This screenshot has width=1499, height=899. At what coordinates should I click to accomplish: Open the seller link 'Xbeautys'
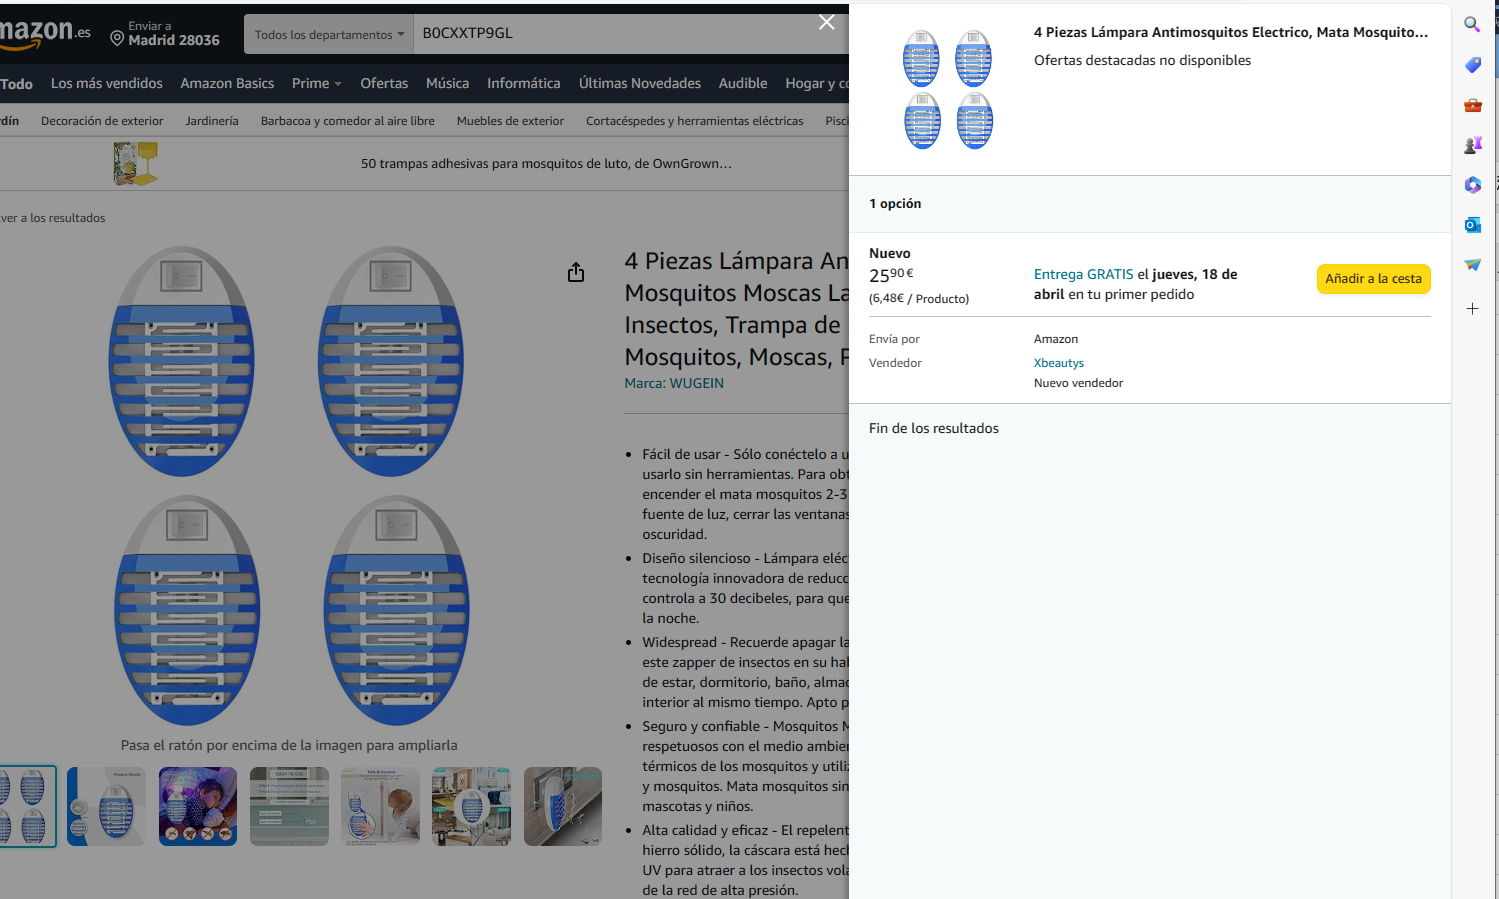pos(1059,363)
